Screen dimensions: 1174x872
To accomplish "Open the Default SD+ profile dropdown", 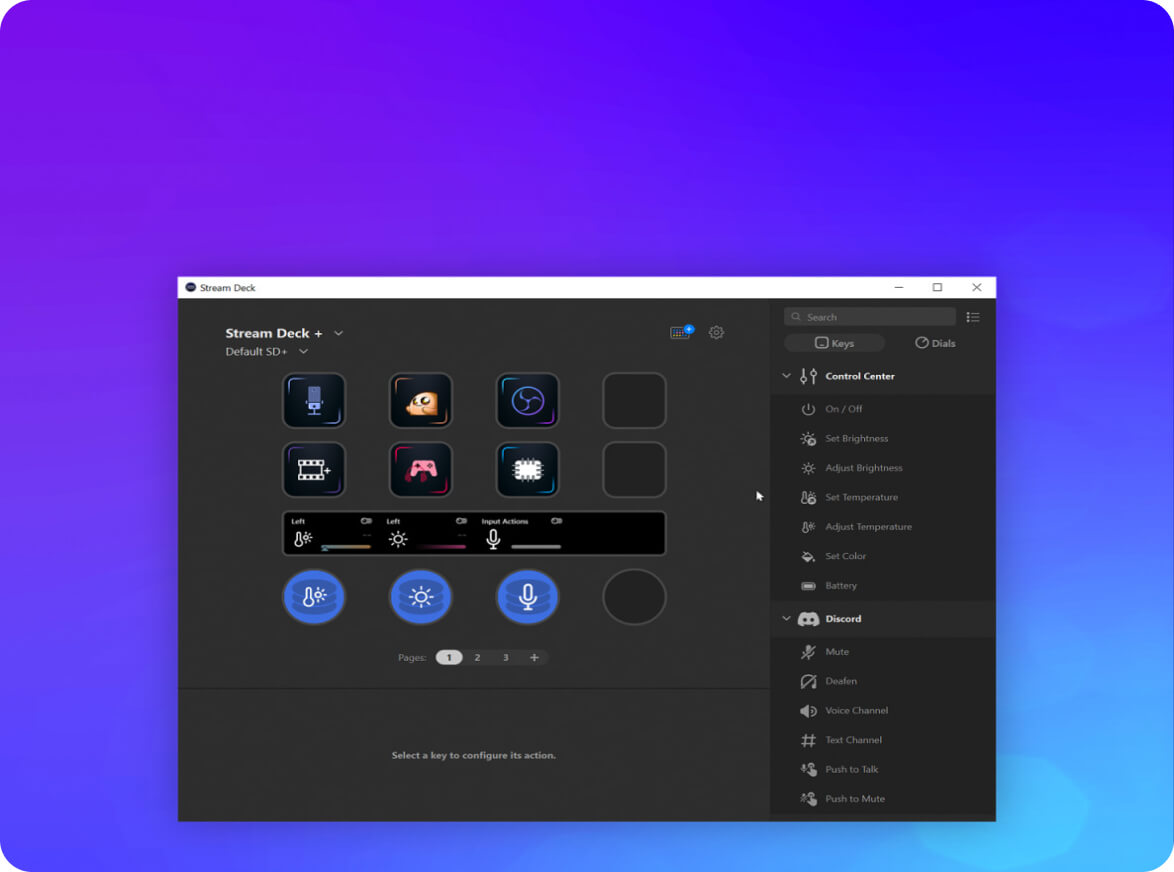I will click(303, 351).
